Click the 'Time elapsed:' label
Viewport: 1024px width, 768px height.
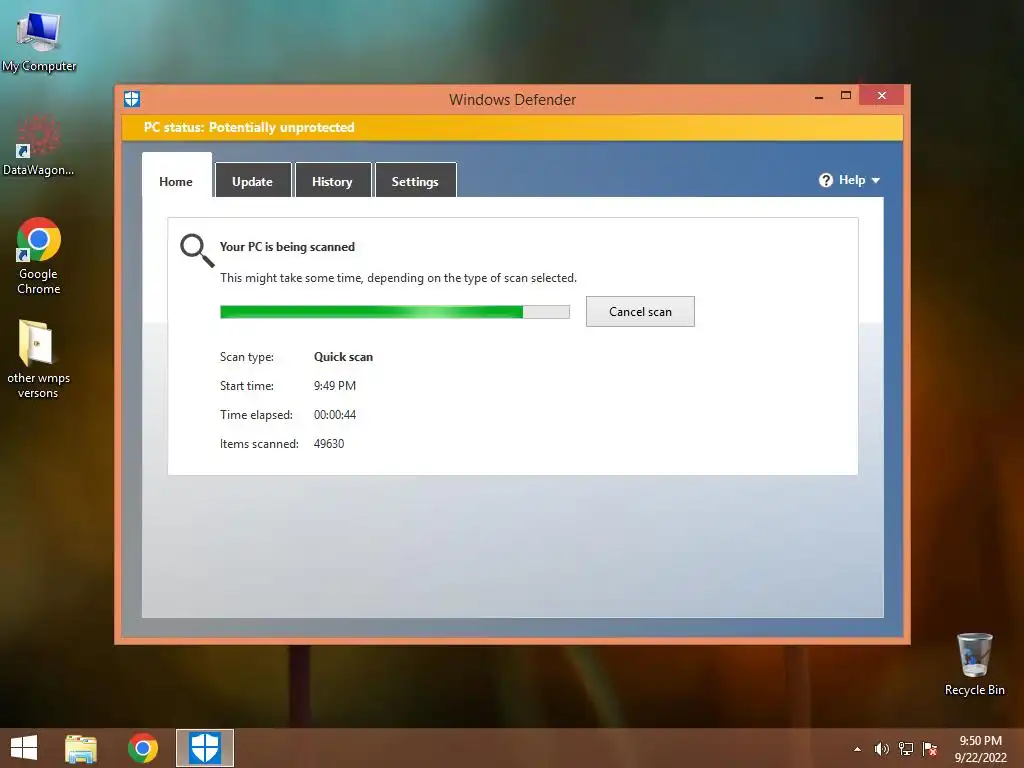[256, 415]
